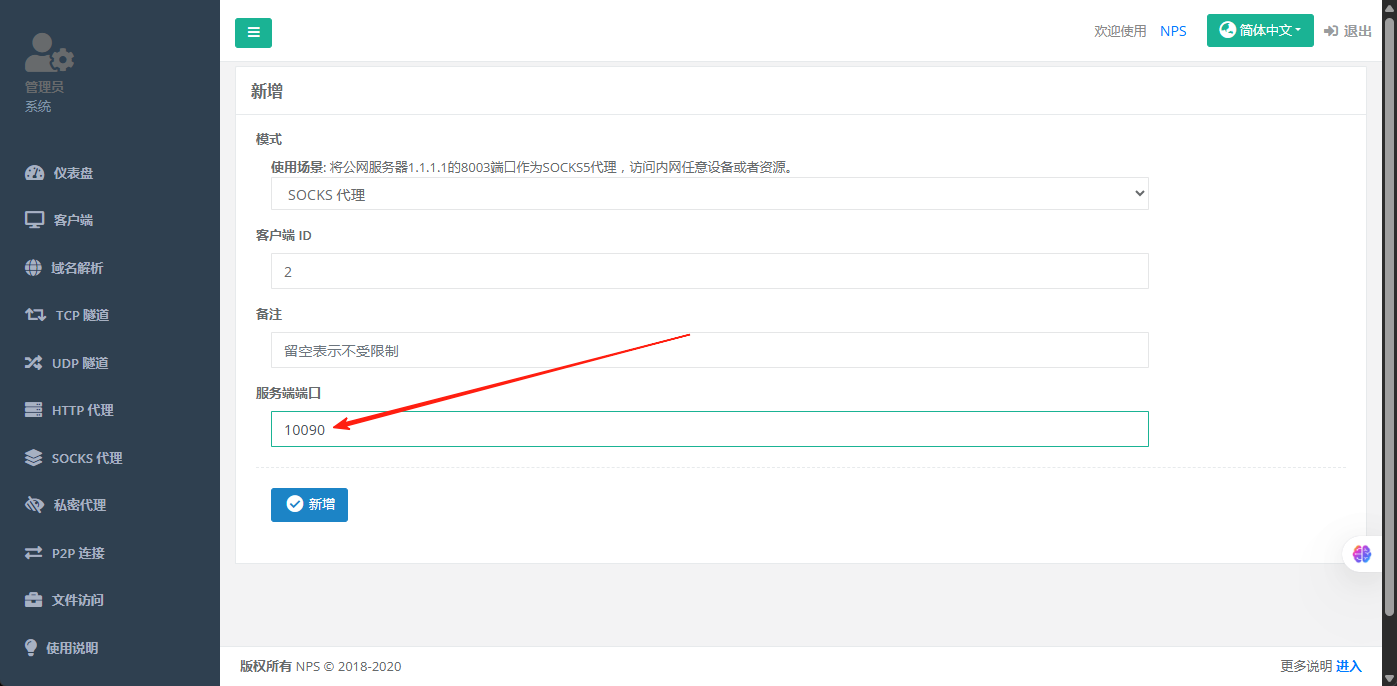
Task: Open the NPS link in header
Action: point(1173,31)
